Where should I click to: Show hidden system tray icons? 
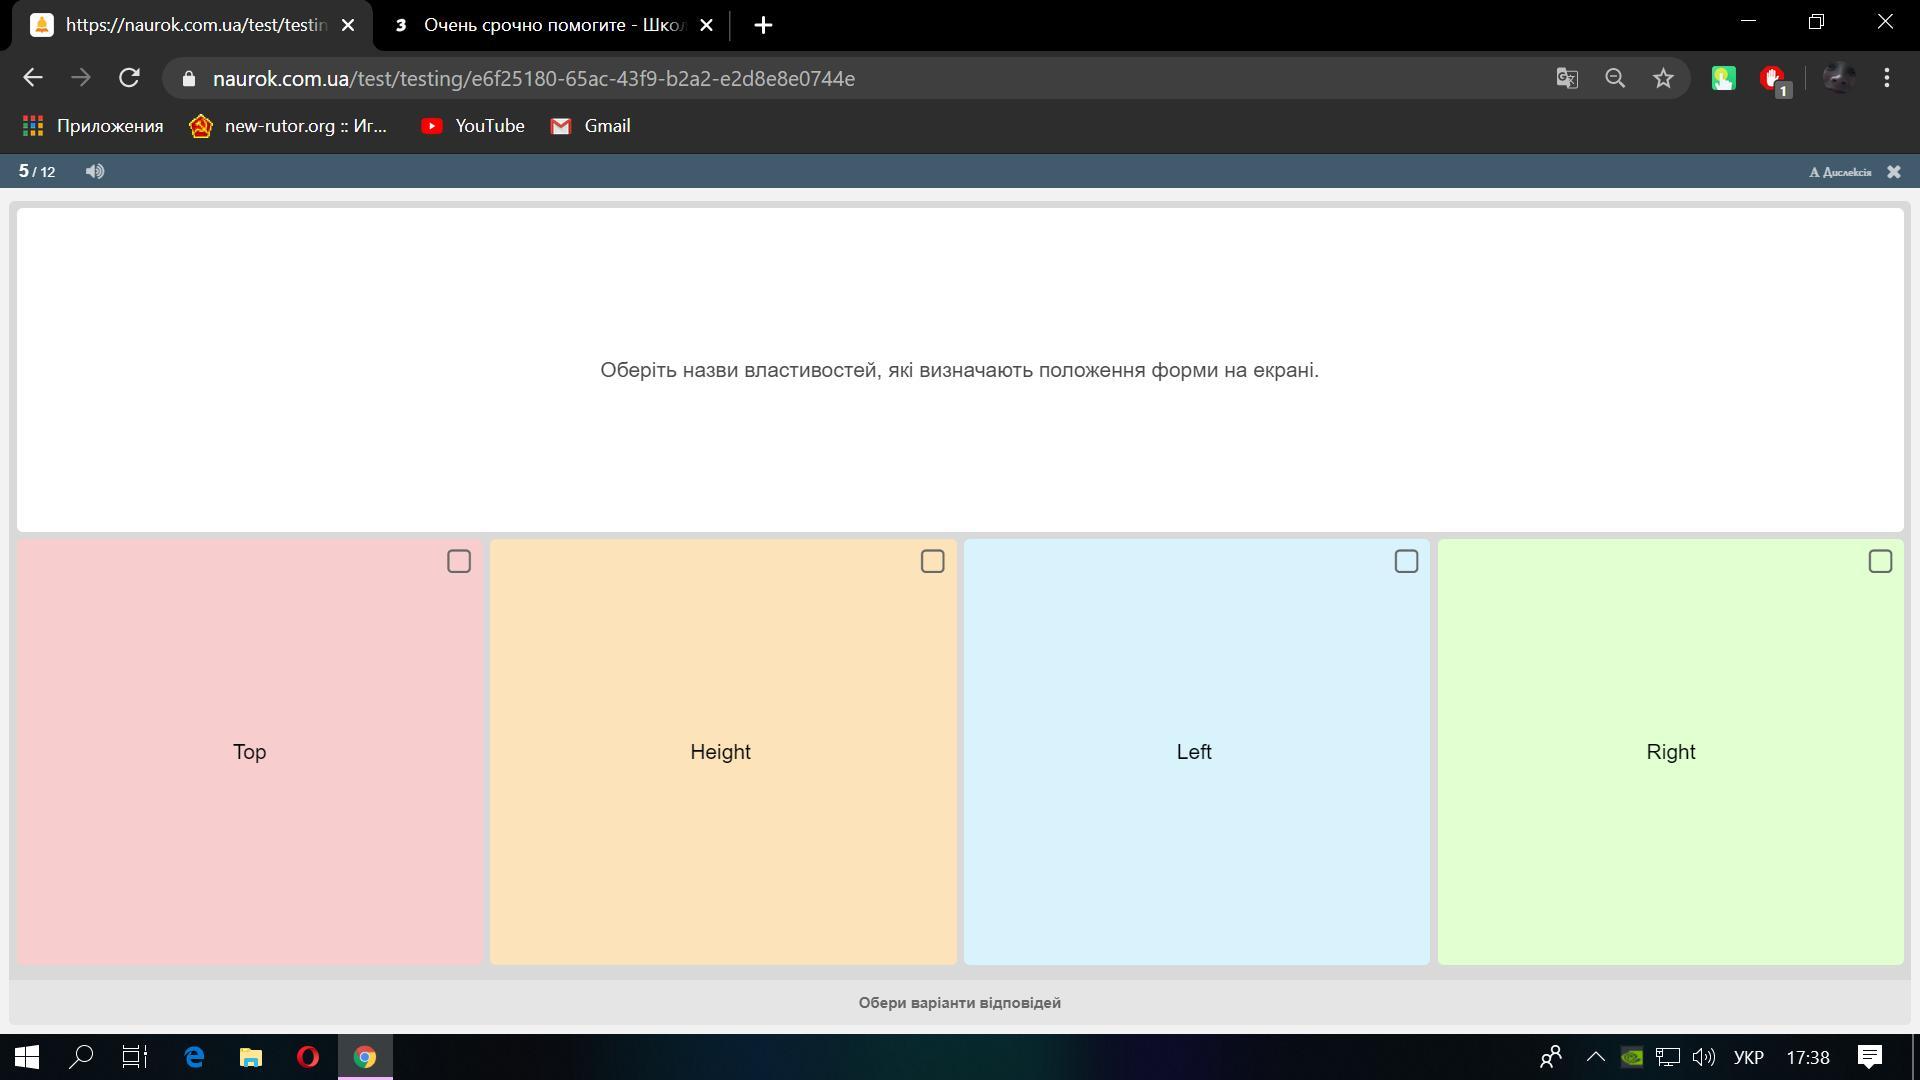point(1596,1057)
